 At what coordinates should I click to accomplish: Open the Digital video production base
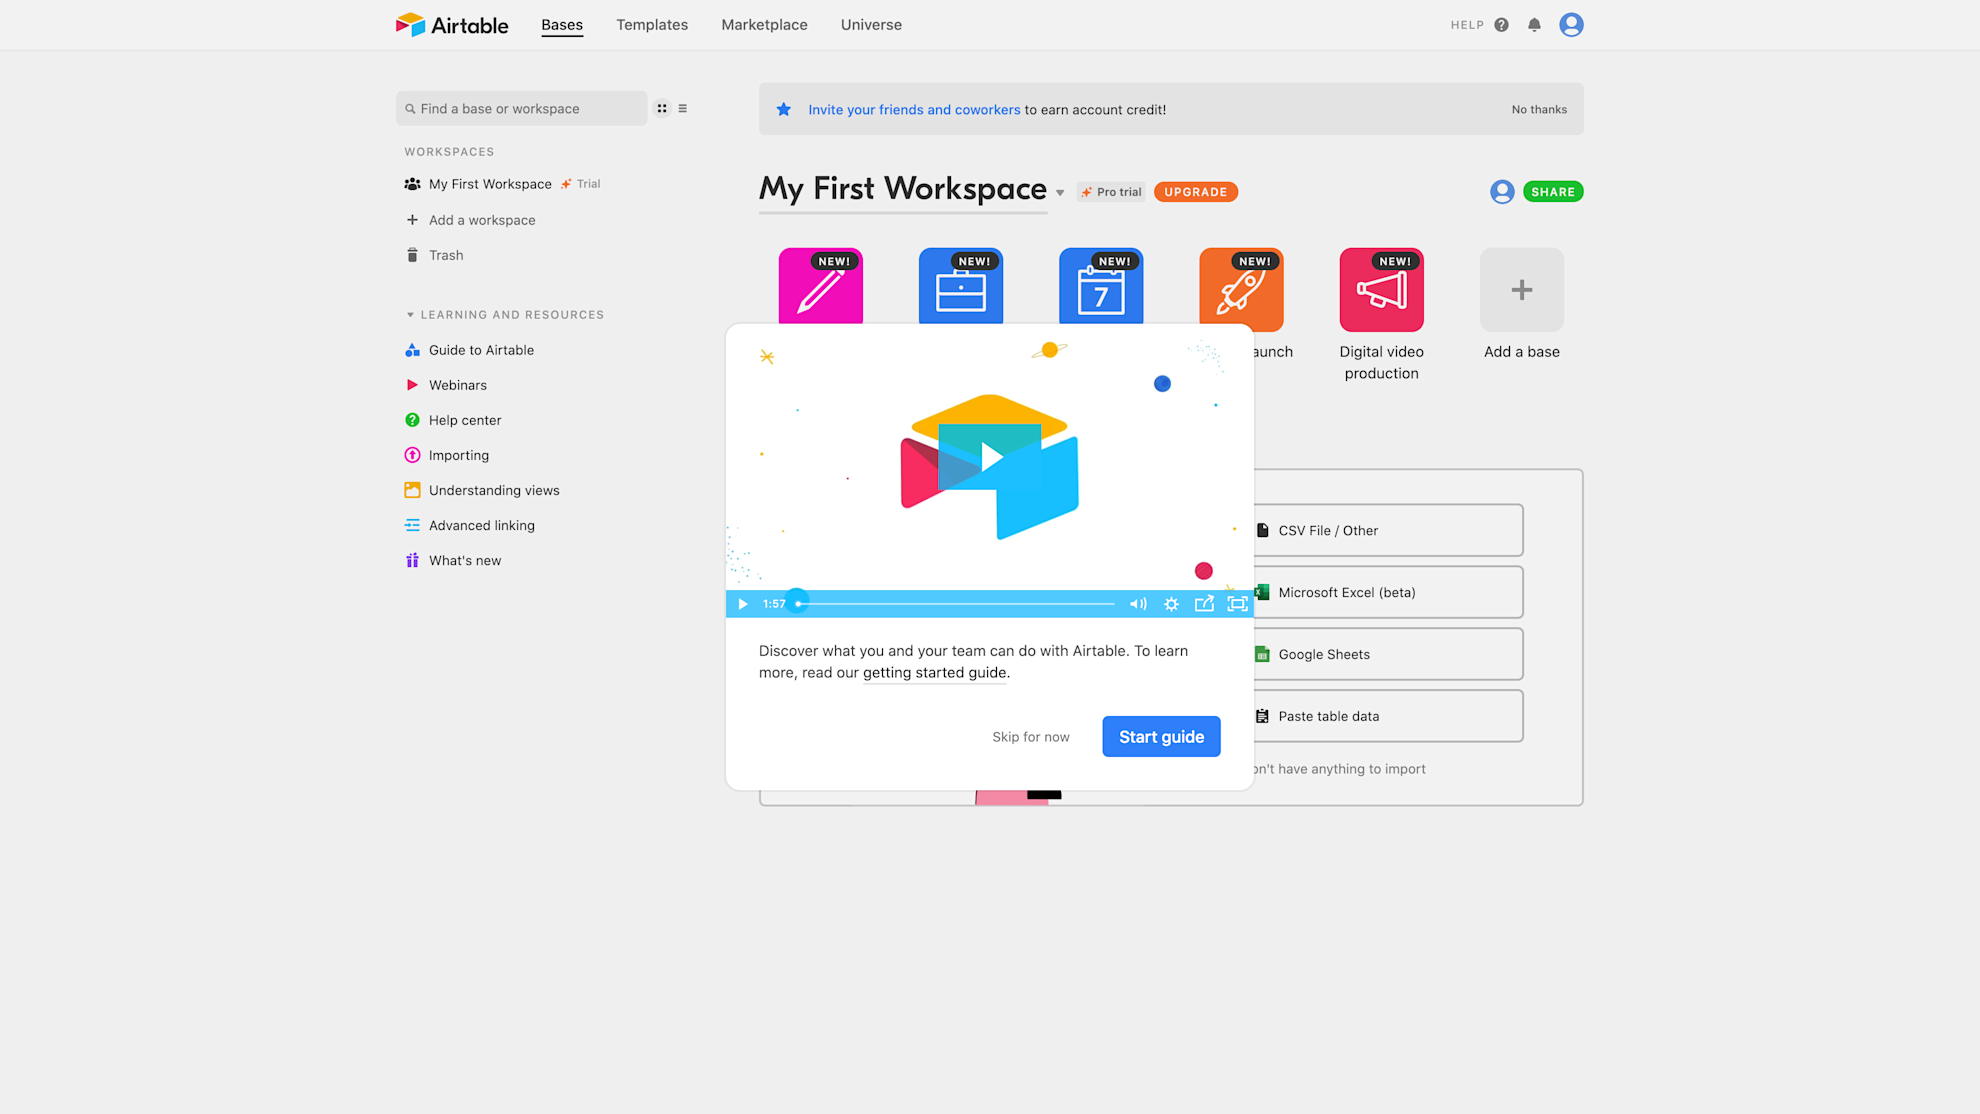[x=1382, y=290]
